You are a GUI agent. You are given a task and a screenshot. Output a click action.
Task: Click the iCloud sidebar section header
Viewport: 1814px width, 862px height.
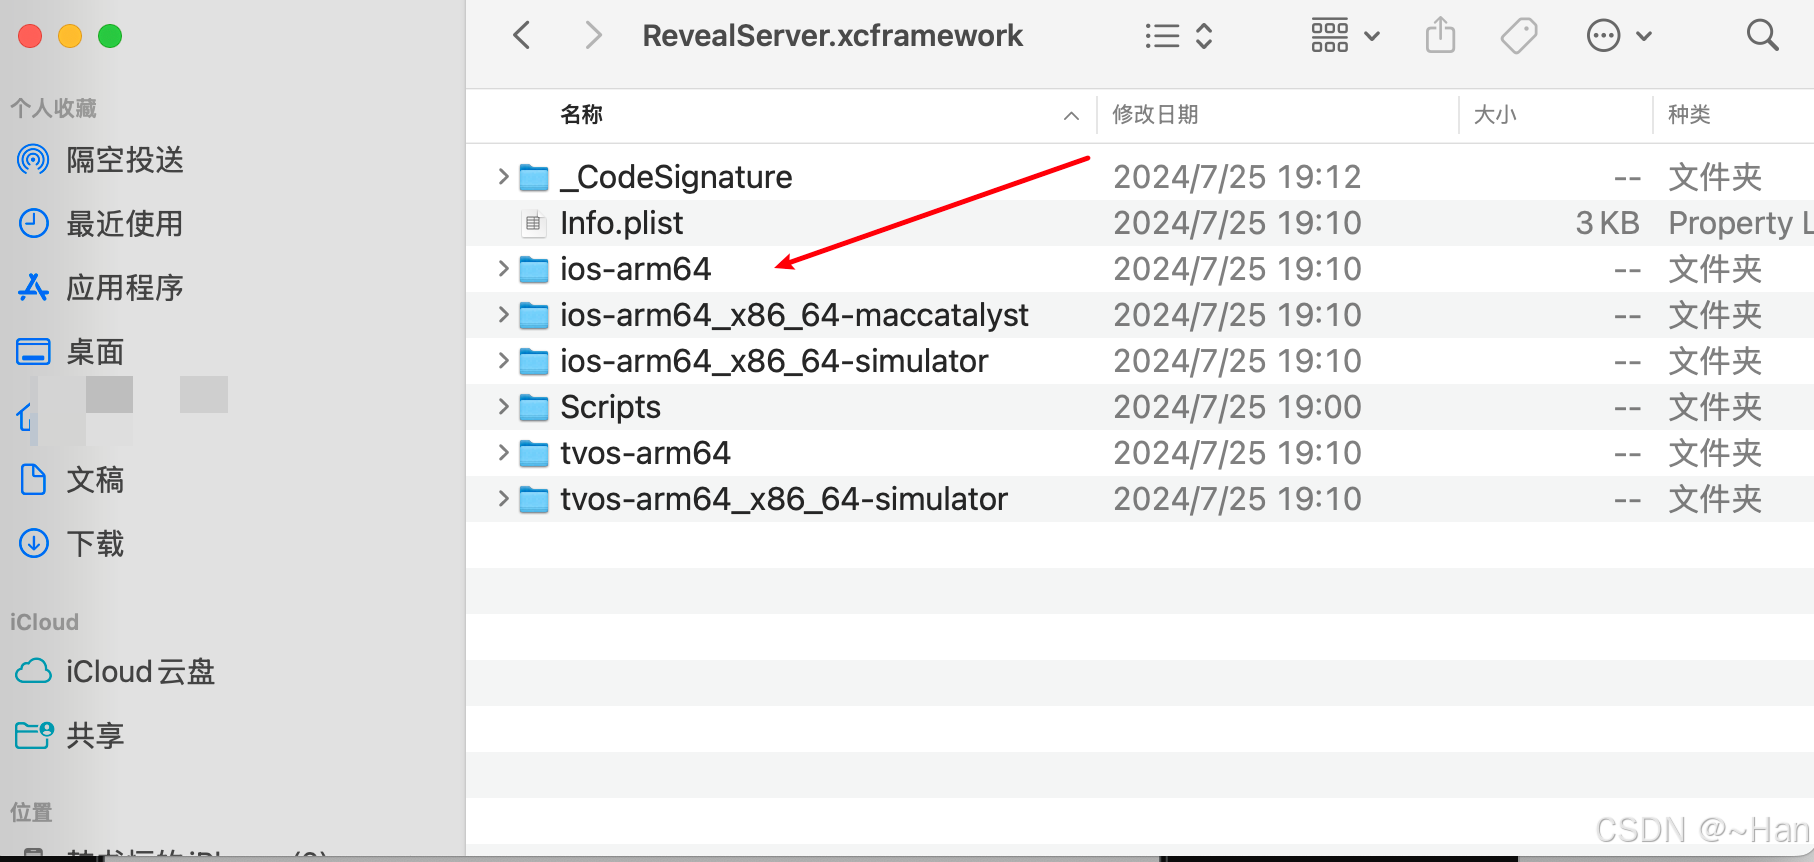tap(44, 622)
